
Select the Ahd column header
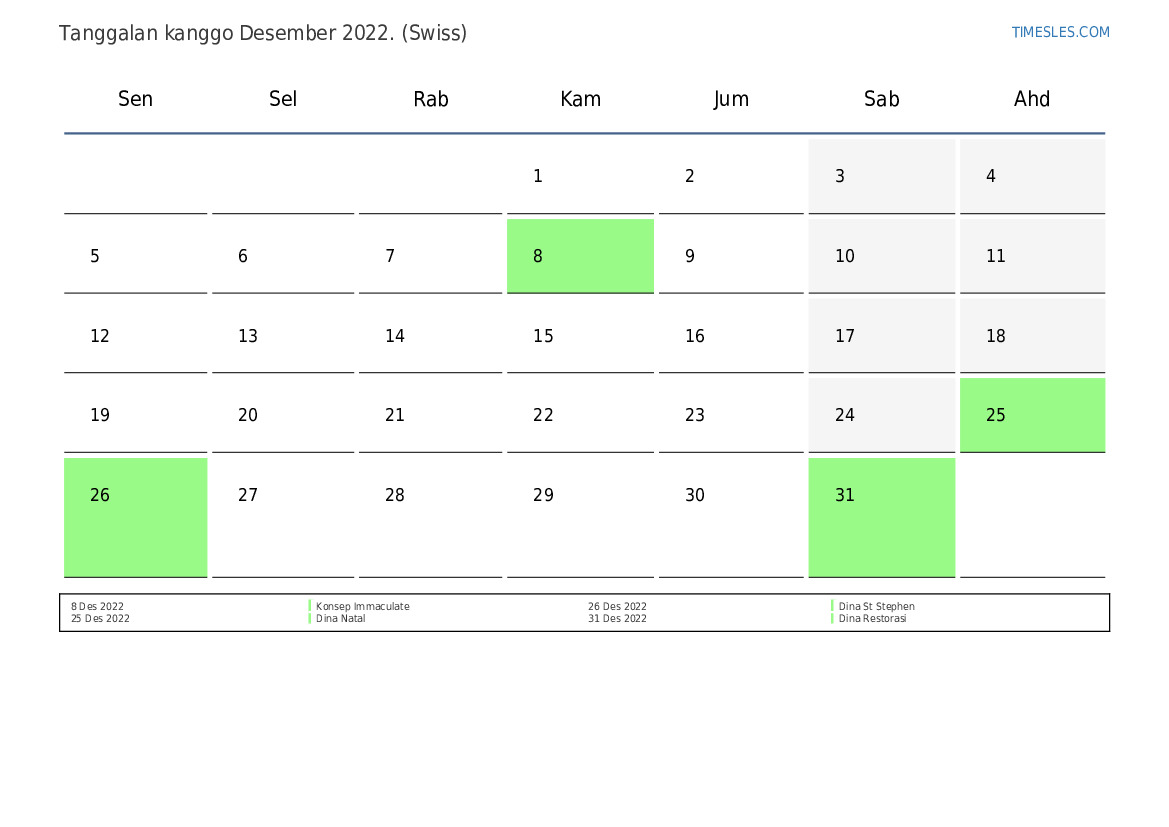click(1032, 99)
